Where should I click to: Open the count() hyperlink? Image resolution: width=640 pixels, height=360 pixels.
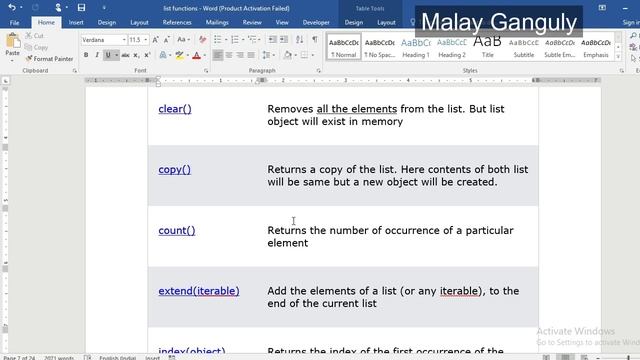[x=177, y=230]
